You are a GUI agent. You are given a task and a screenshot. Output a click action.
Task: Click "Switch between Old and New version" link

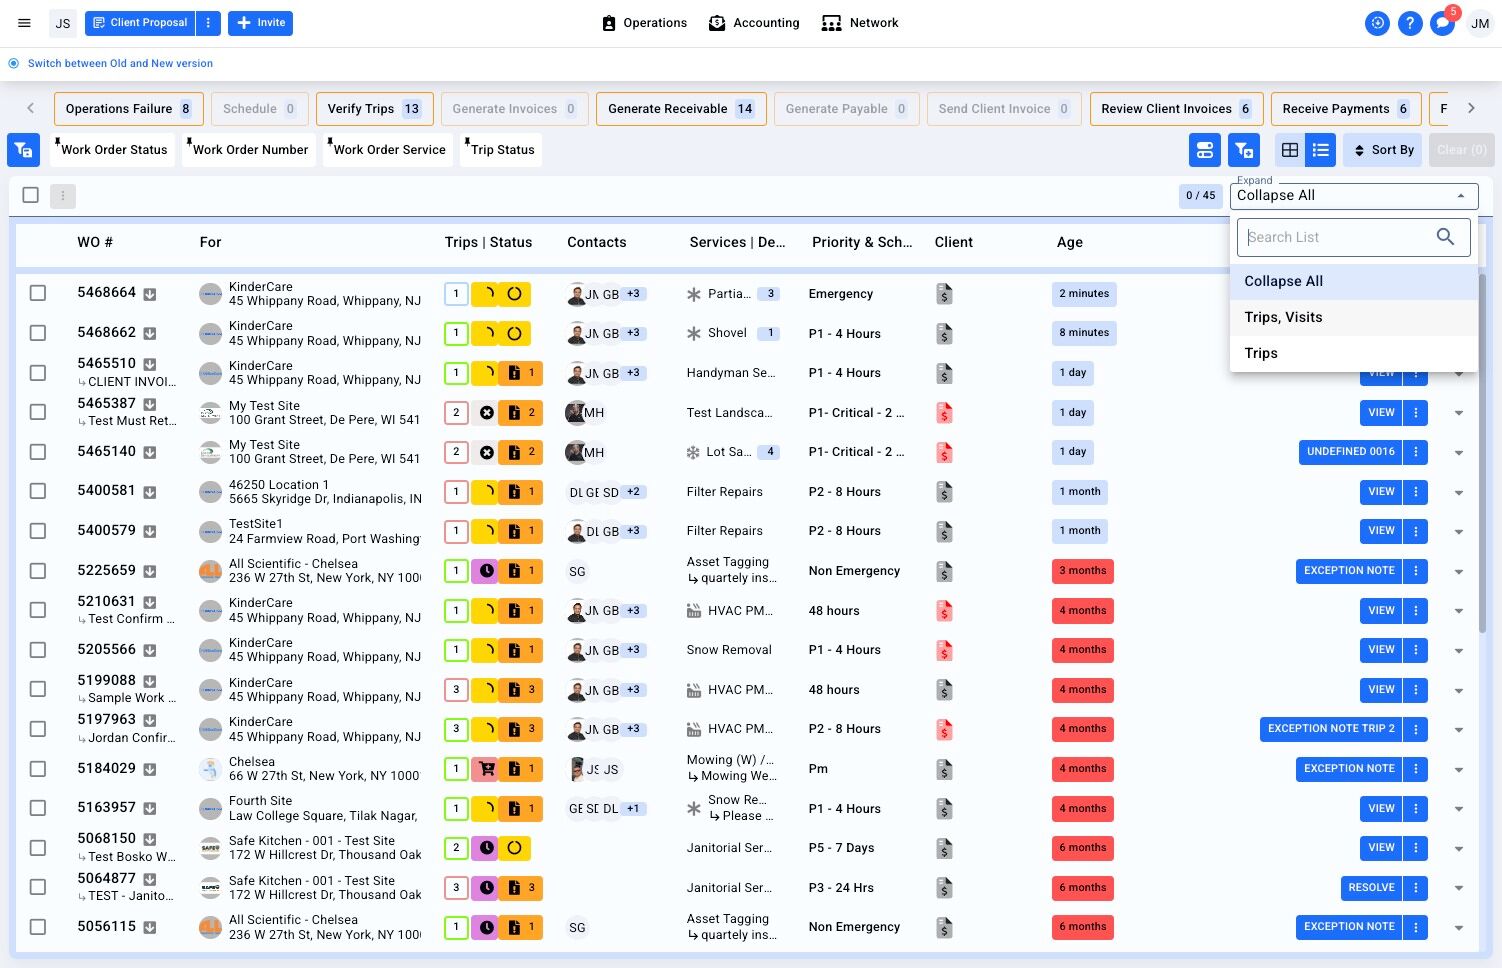point(120,63)
